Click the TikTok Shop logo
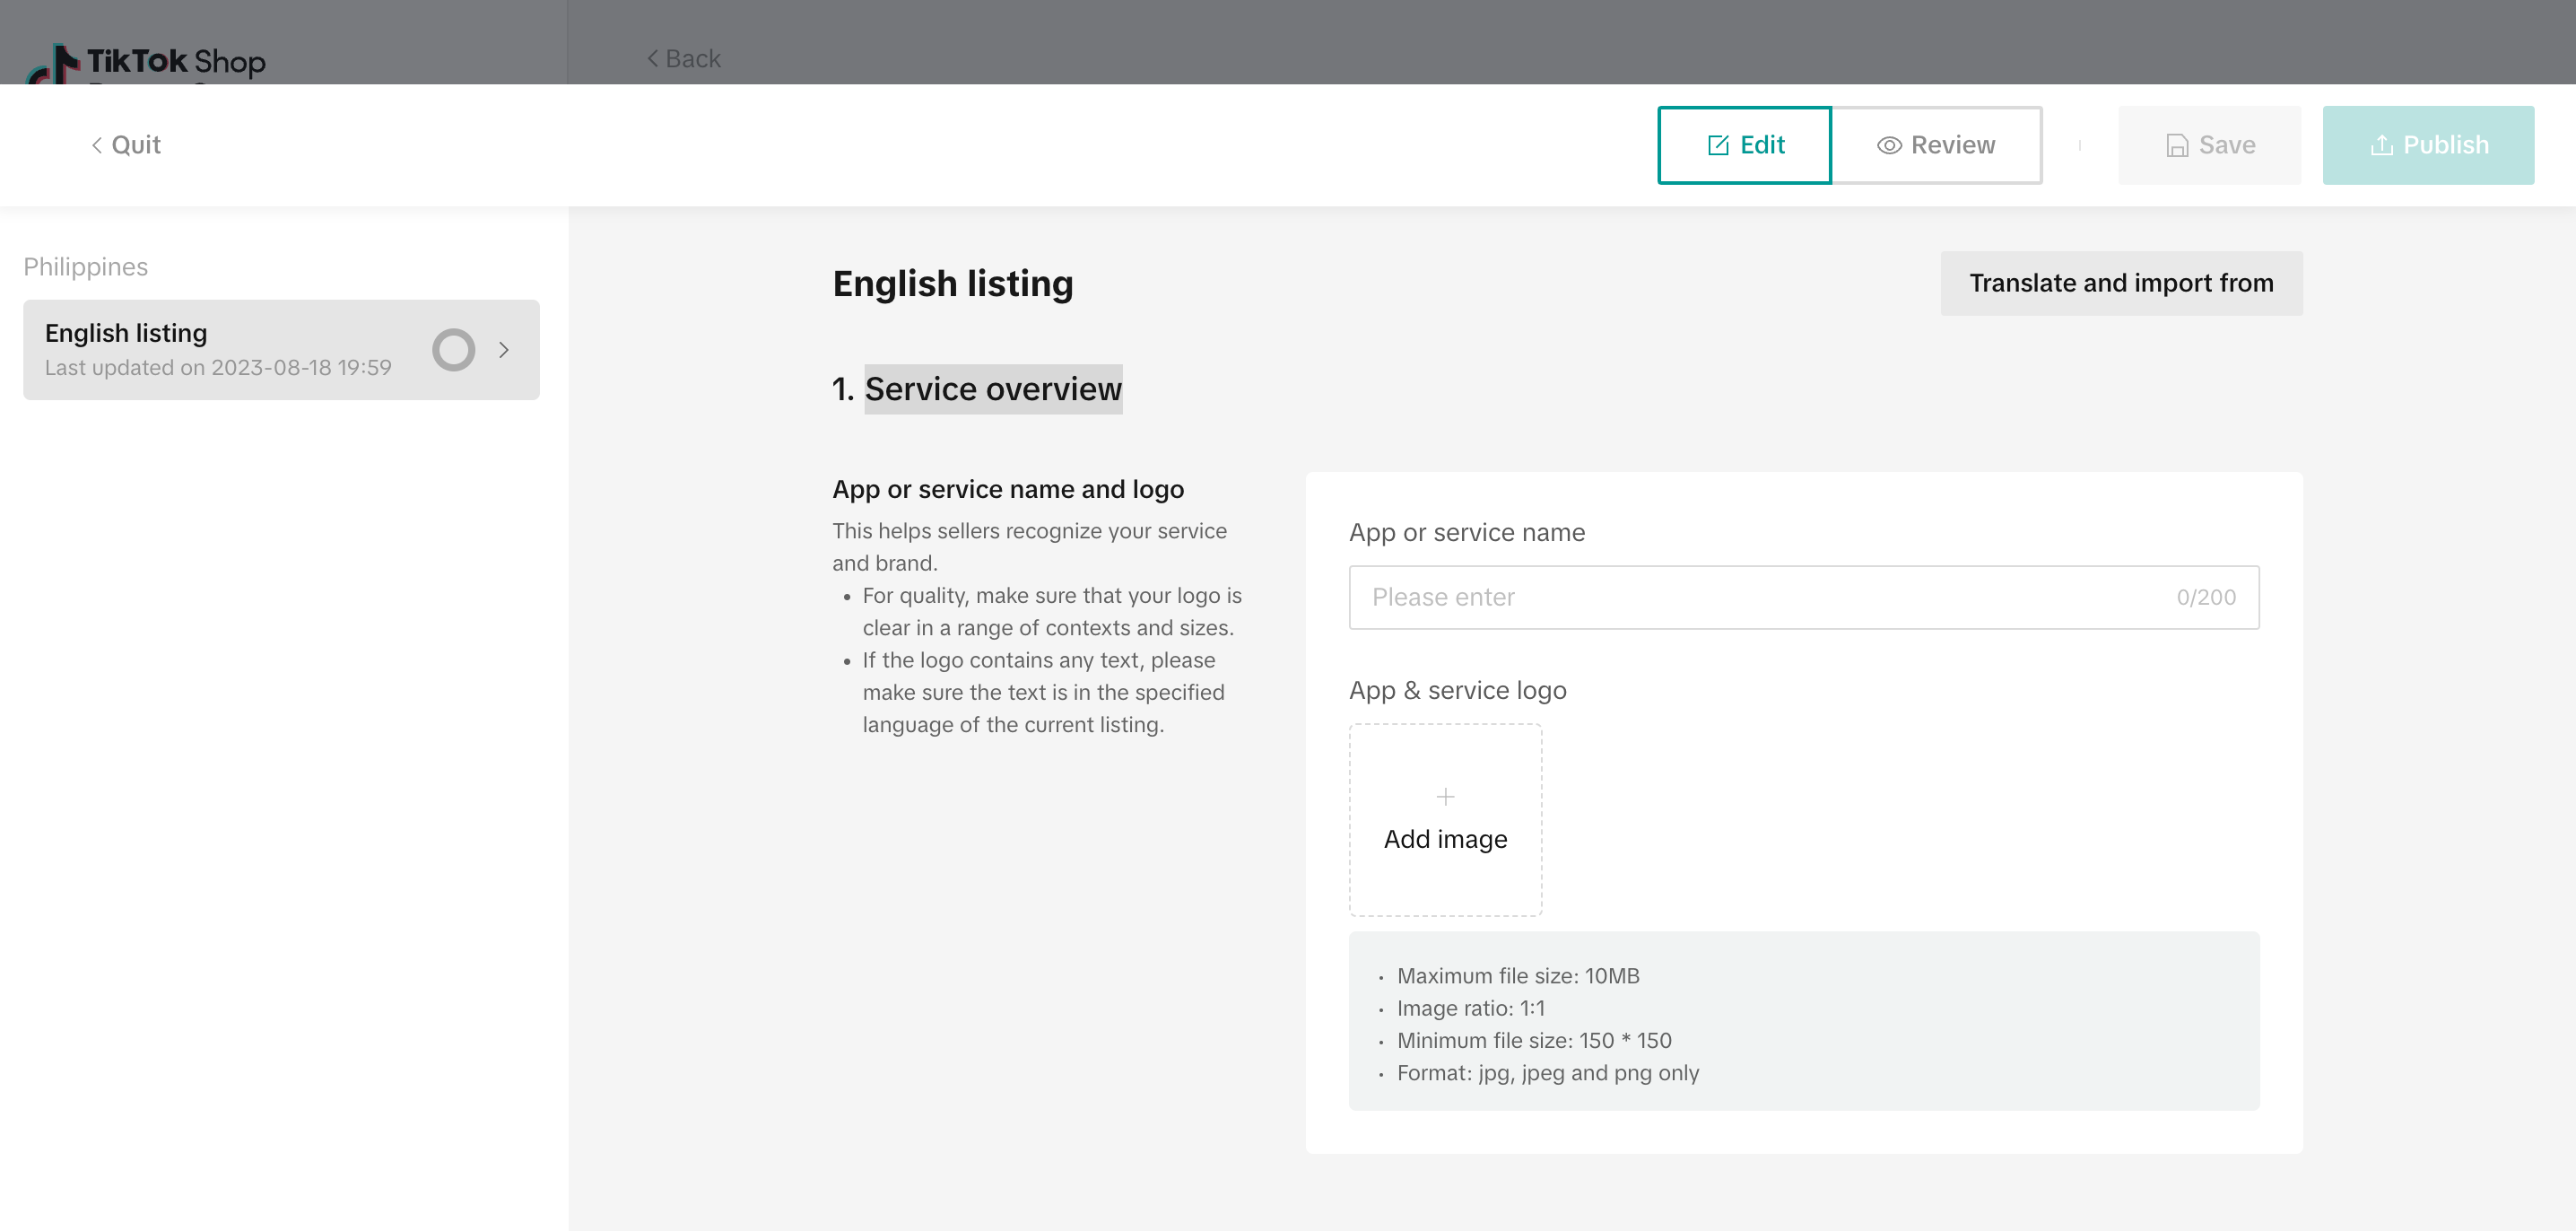Image resolution: width=2576 pixels, height=1231 pixels. coord(146,62)
